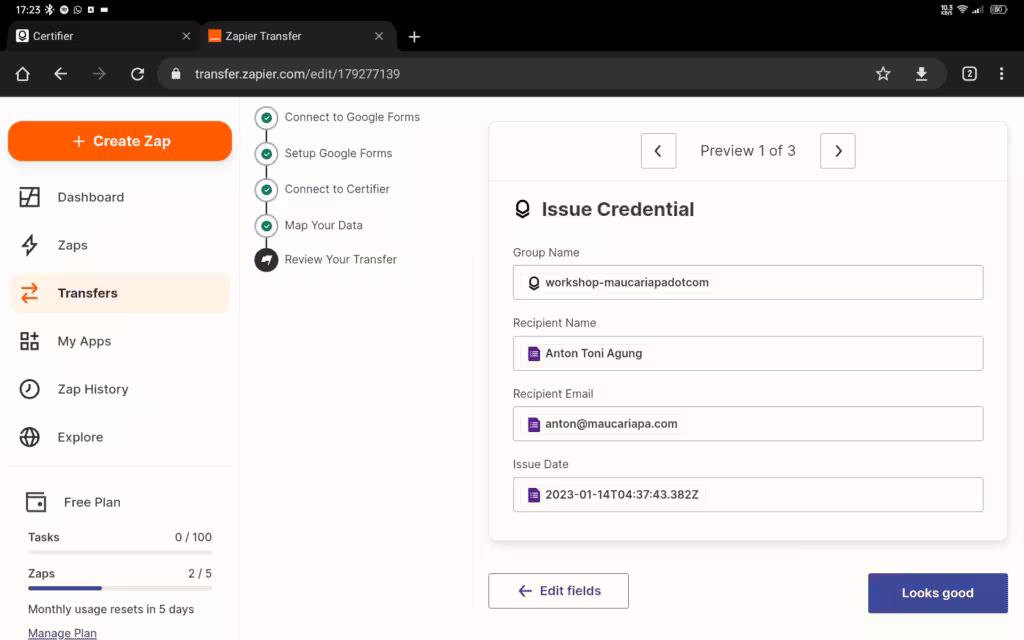Go forward in the browser
1024x640 pixels.
99,74
